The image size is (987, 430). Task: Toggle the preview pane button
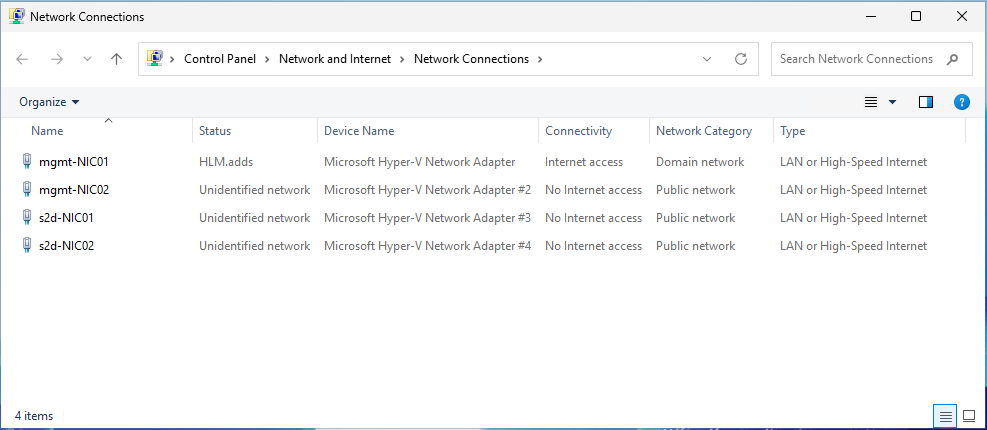pos(925,102)
